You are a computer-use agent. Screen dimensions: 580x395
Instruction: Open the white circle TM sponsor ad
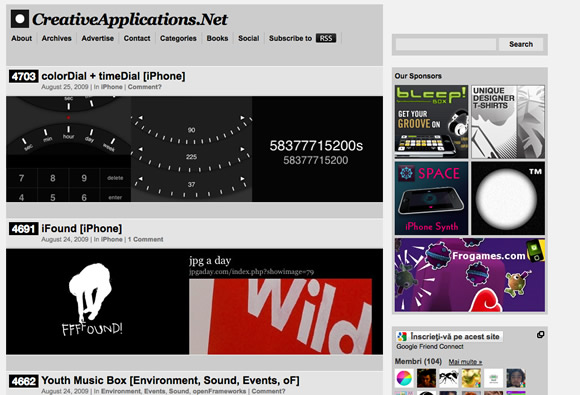pos(508,198)
